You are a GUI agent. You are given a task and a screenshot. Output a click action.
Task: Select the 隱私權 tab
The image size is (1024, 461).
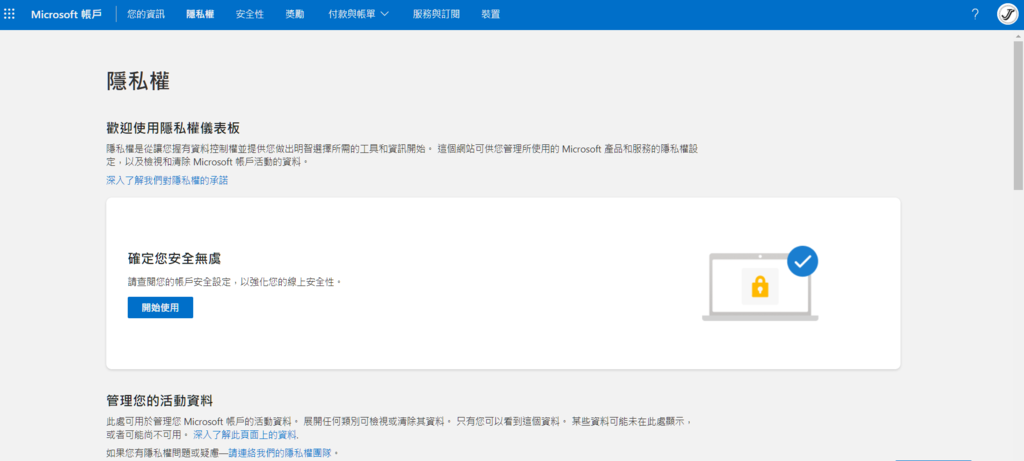tap(200, 14)
